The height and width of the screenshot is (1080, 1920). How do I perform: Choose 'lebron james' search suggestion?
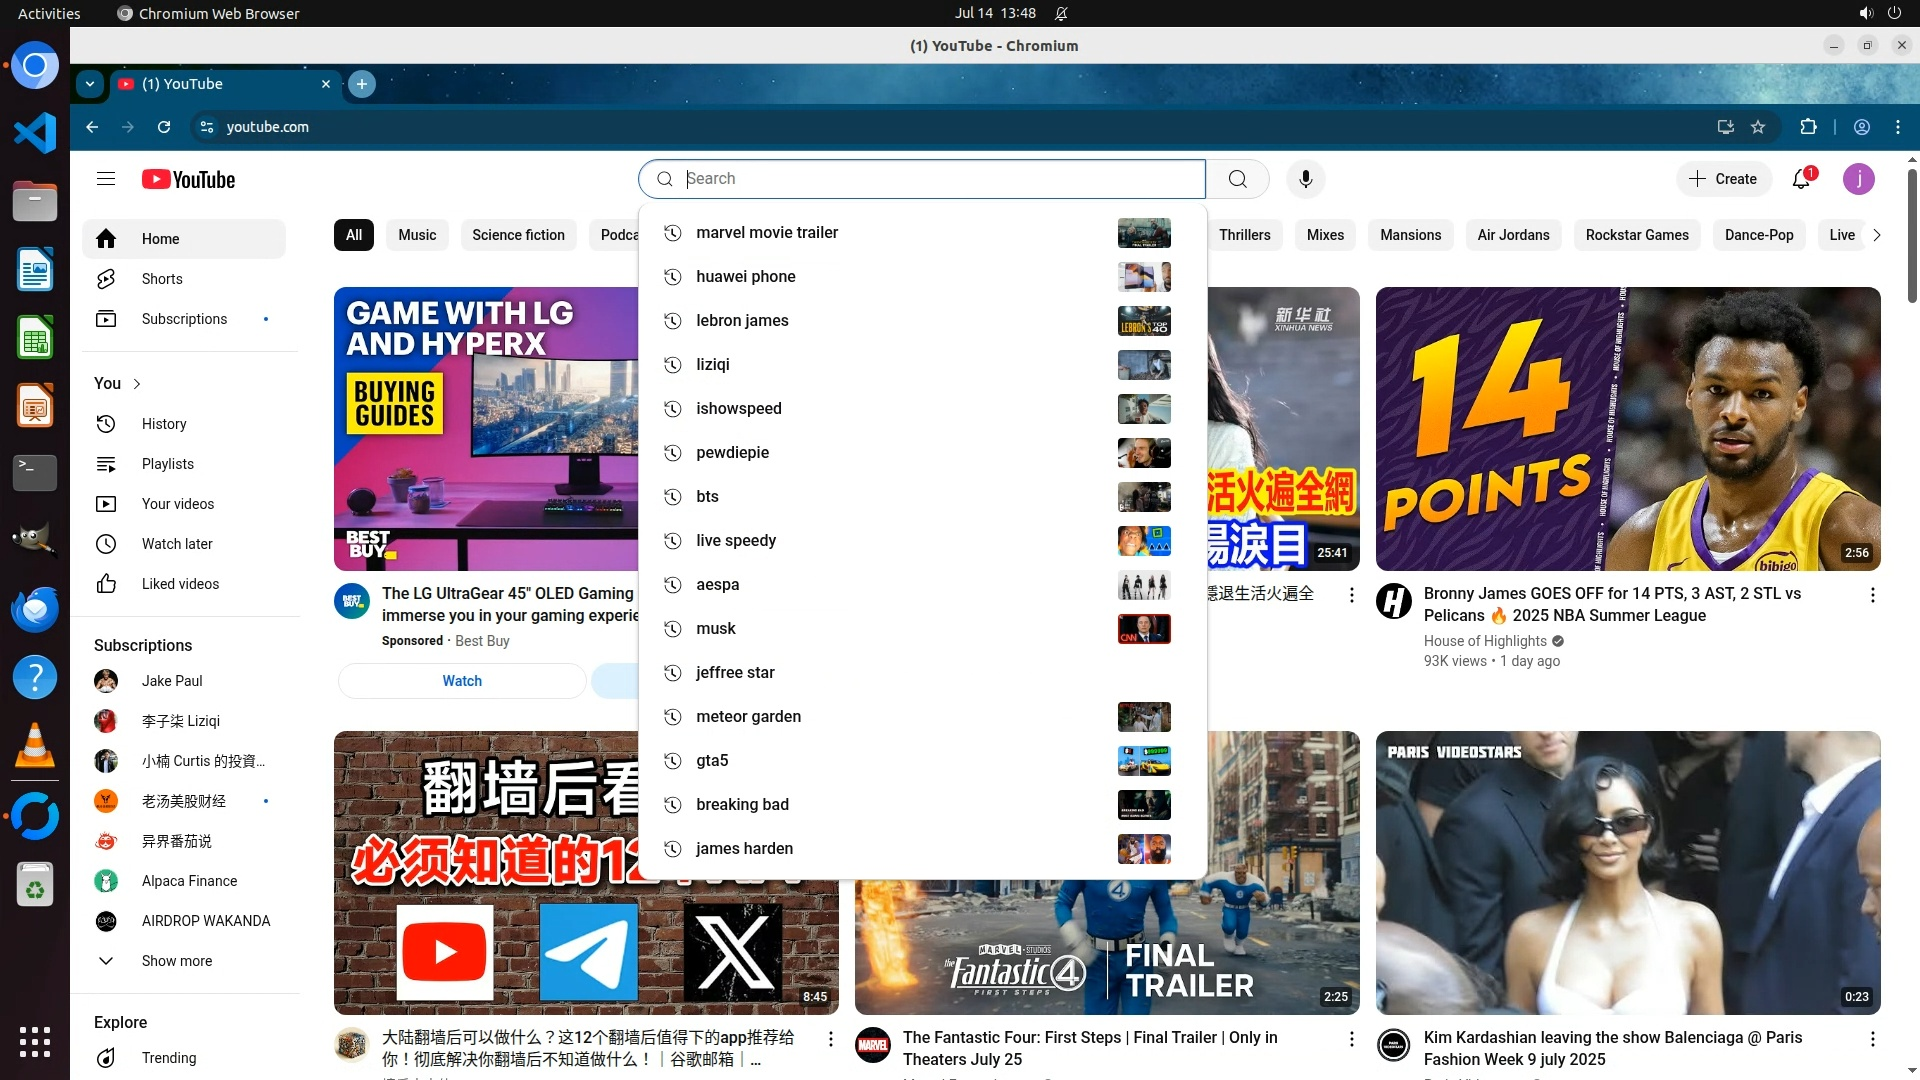(x=742, y=320)
